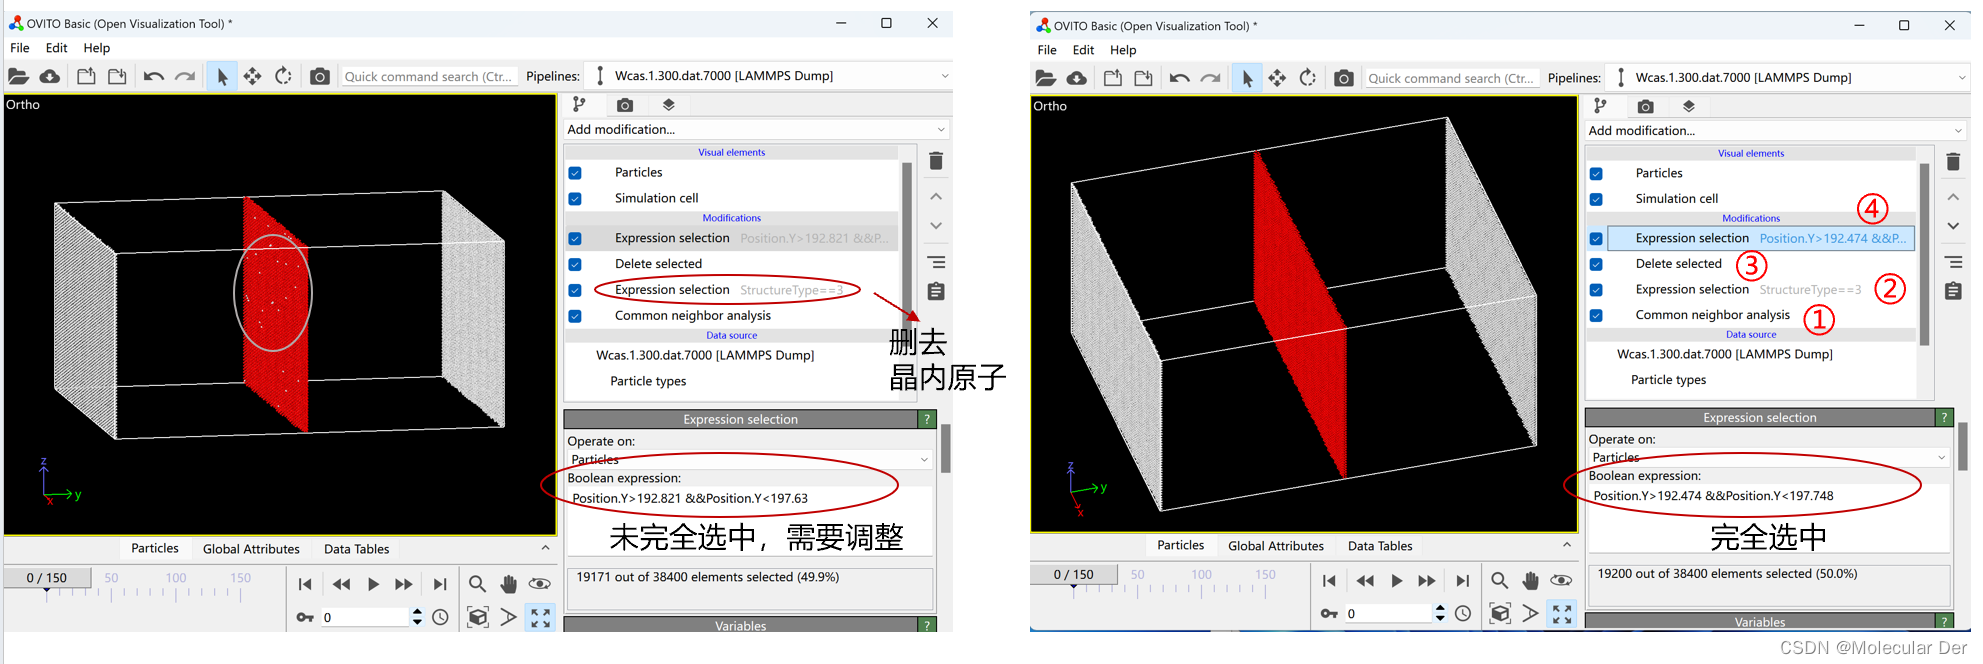Click the pan hand tool in left window
This screenshot has width=1983, height=664.
click(x=508, y=584)
